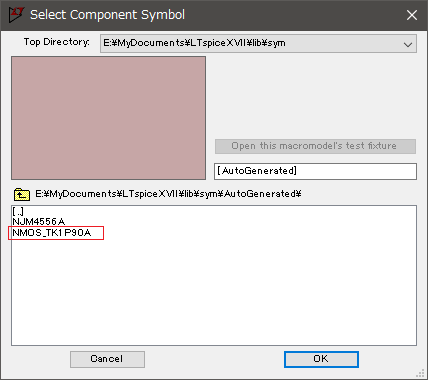
Task: Confirm selection with the OK button
Action: pyautogui.click(x=321, y=359)
